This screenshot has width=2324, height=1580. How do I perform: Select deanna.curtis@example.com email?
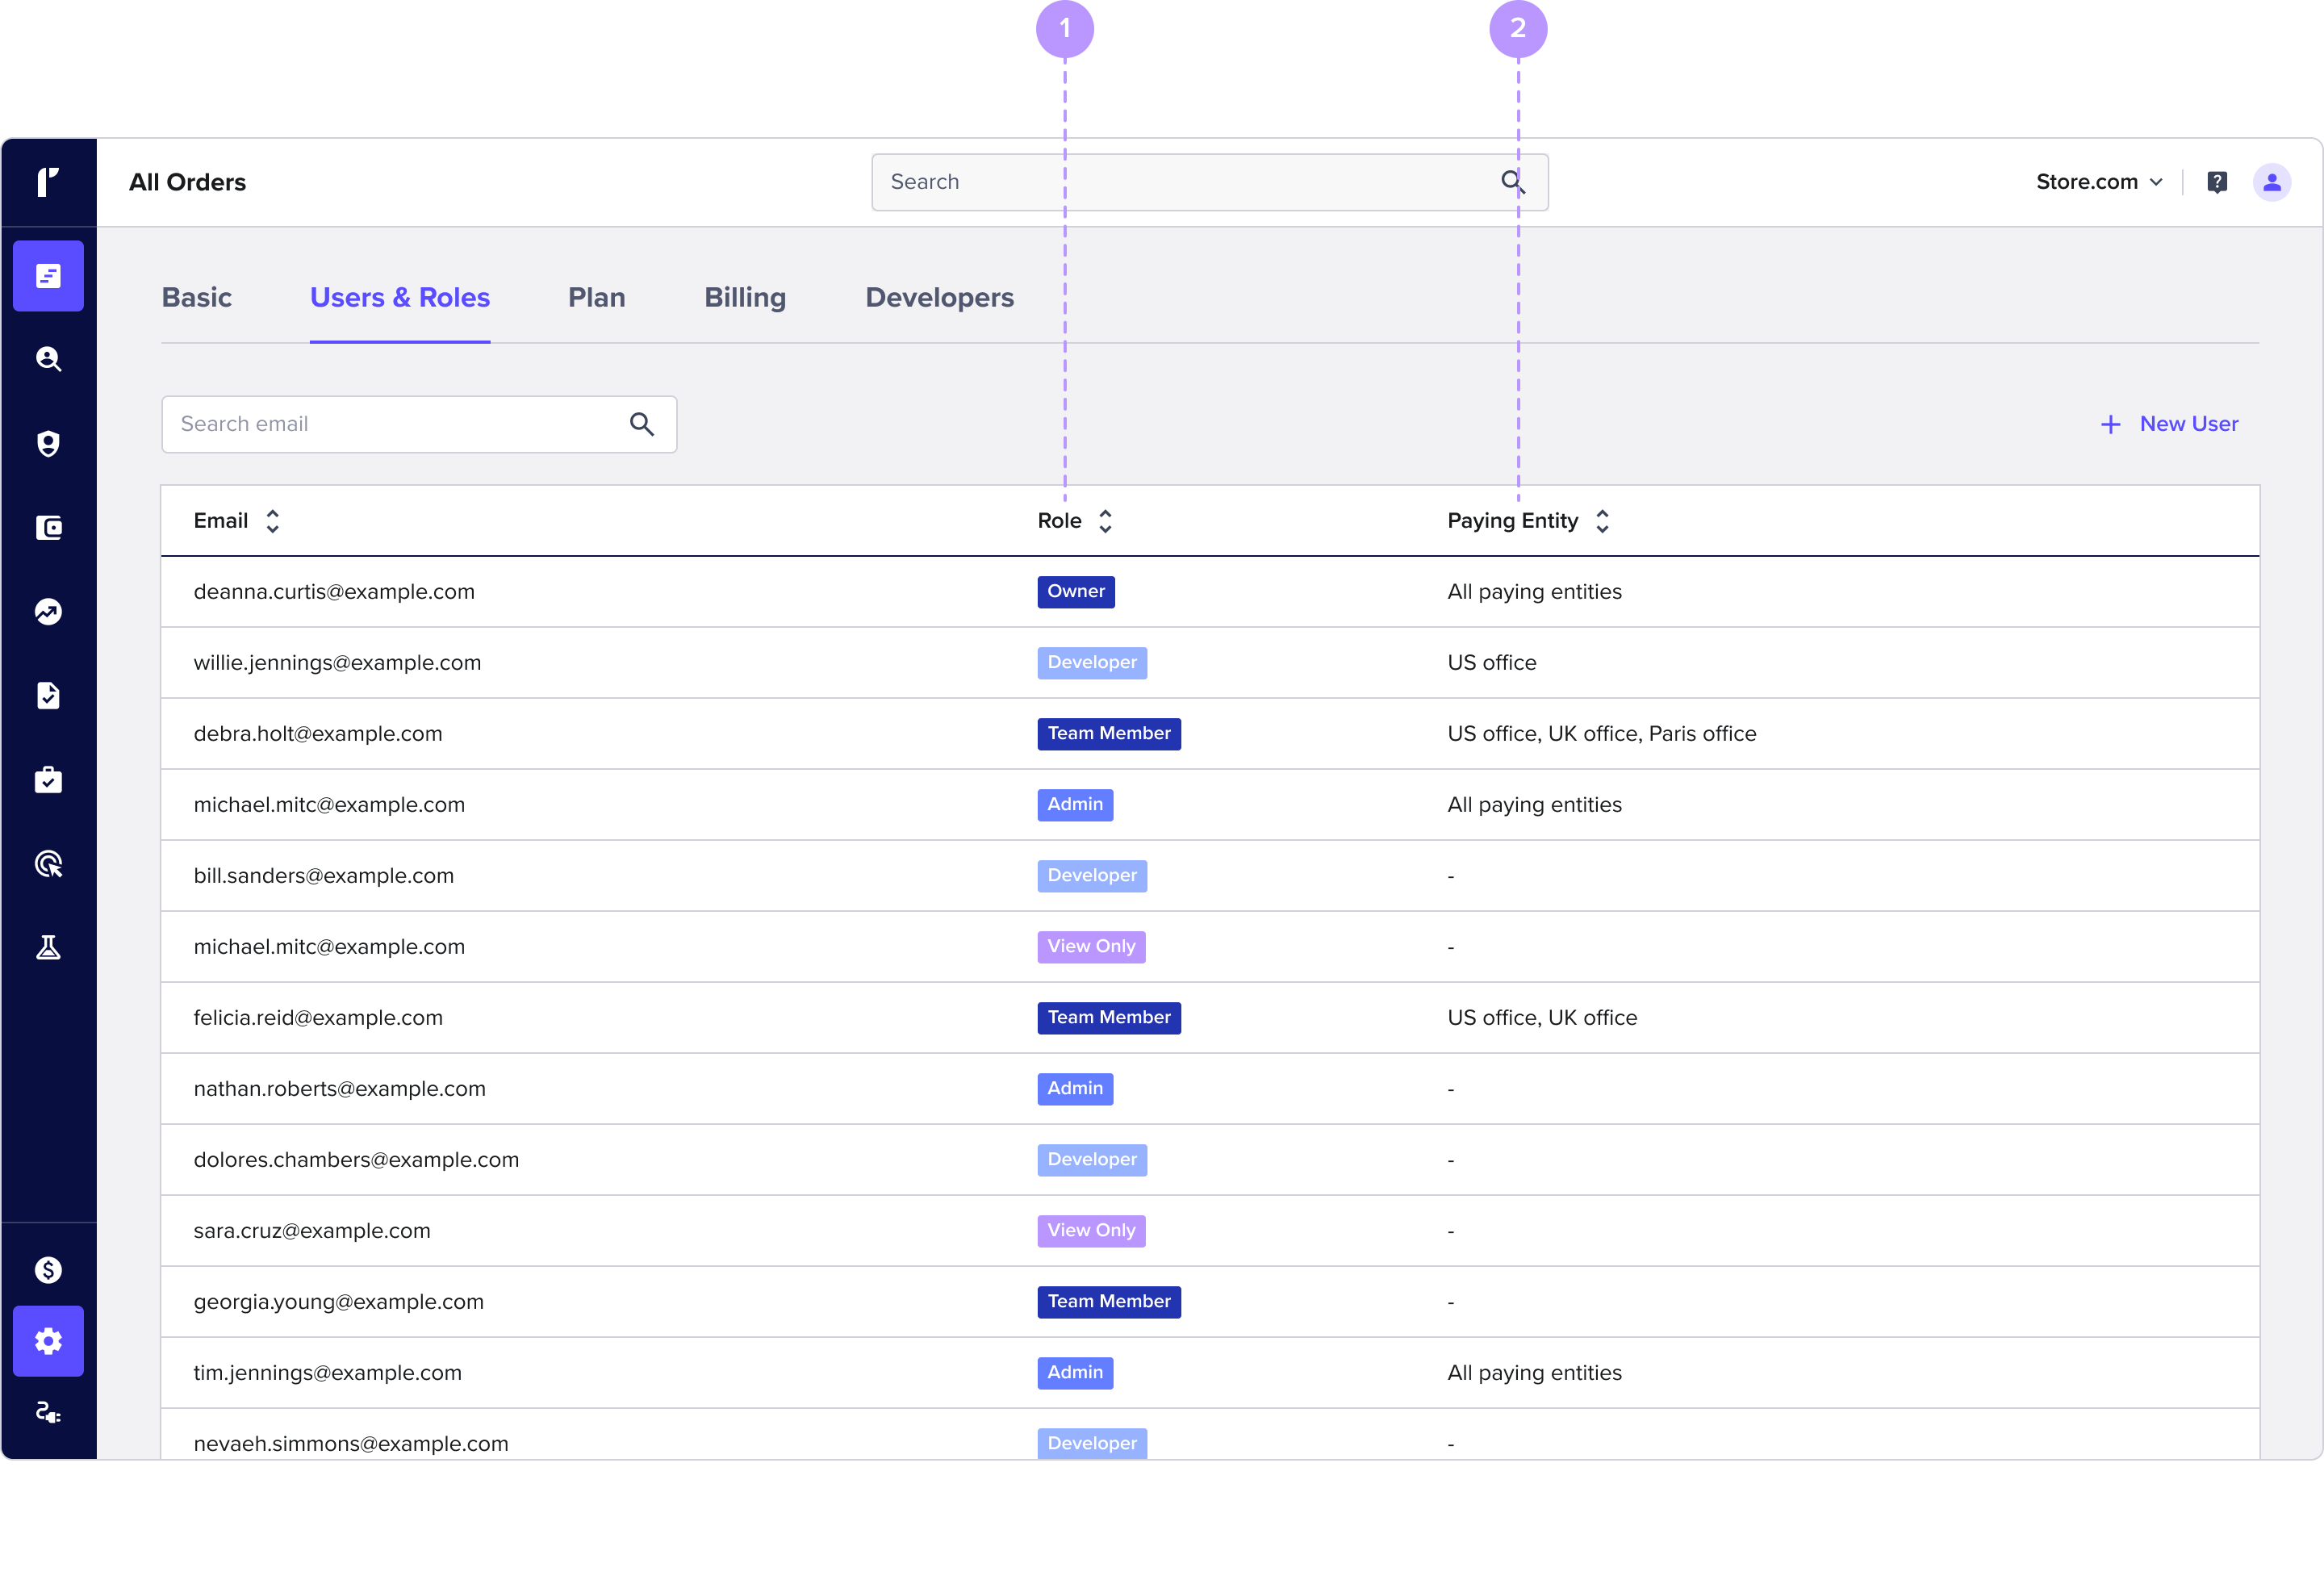(334, 592)
